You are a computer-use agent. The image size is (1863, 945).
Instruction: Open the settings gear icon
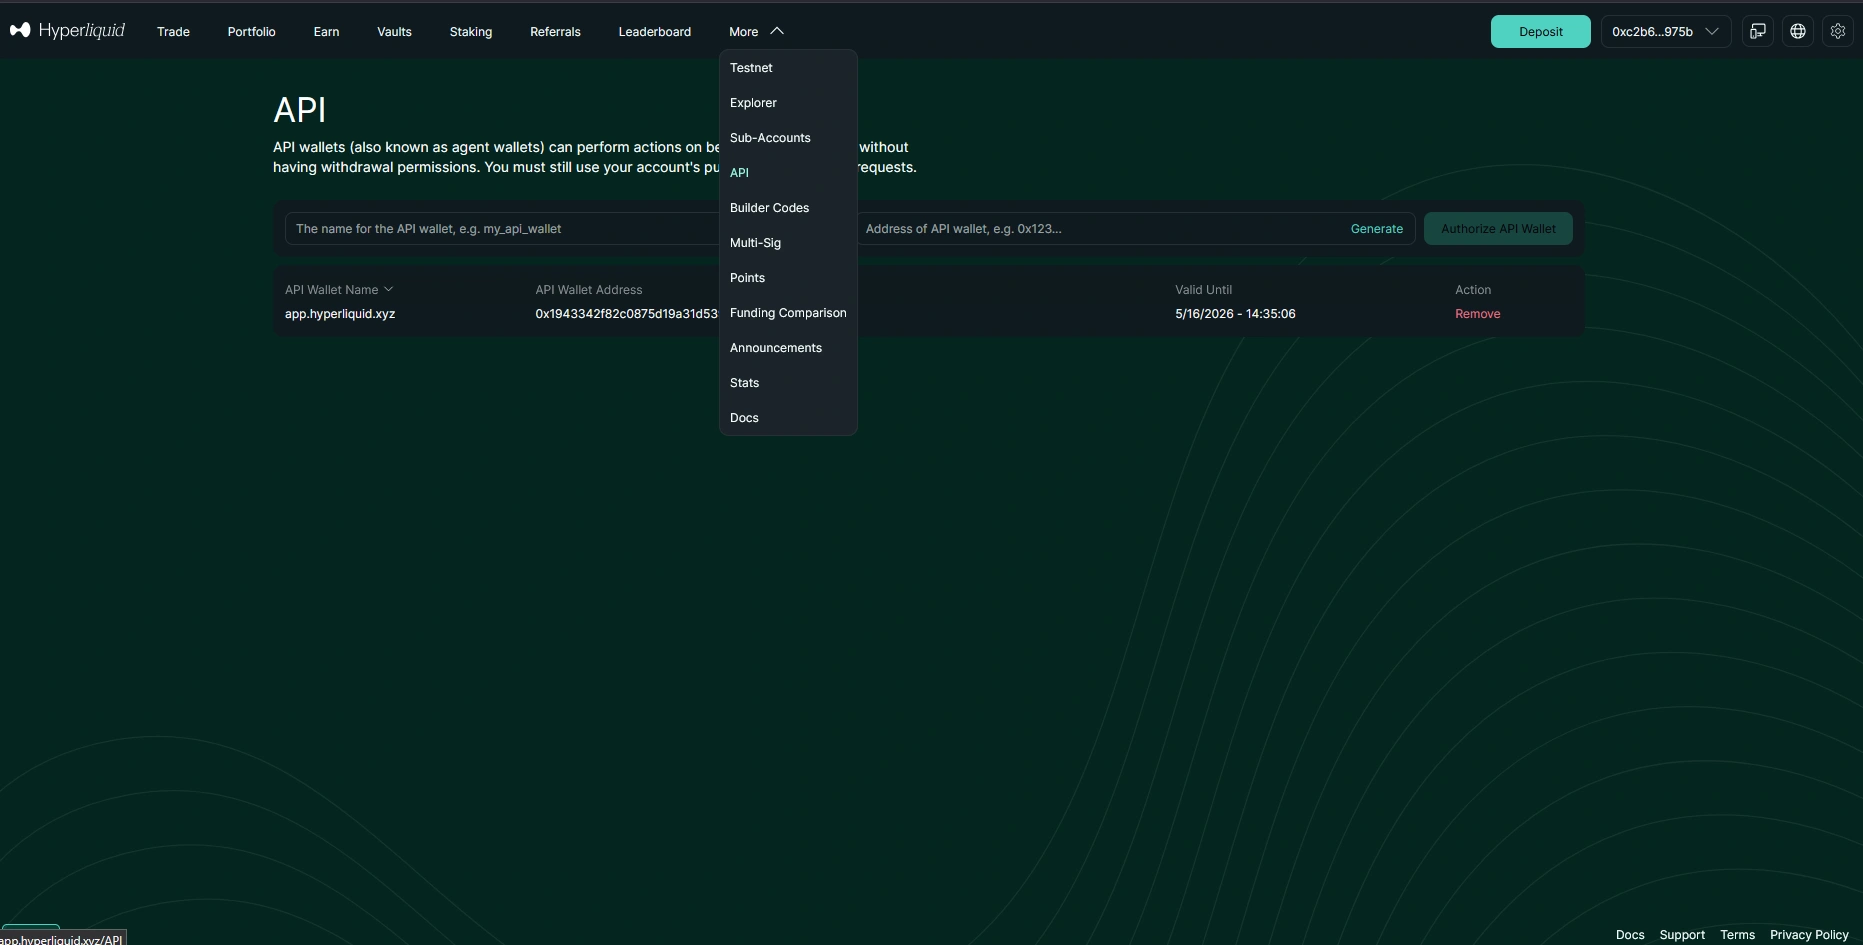[x=1838, y=31]
